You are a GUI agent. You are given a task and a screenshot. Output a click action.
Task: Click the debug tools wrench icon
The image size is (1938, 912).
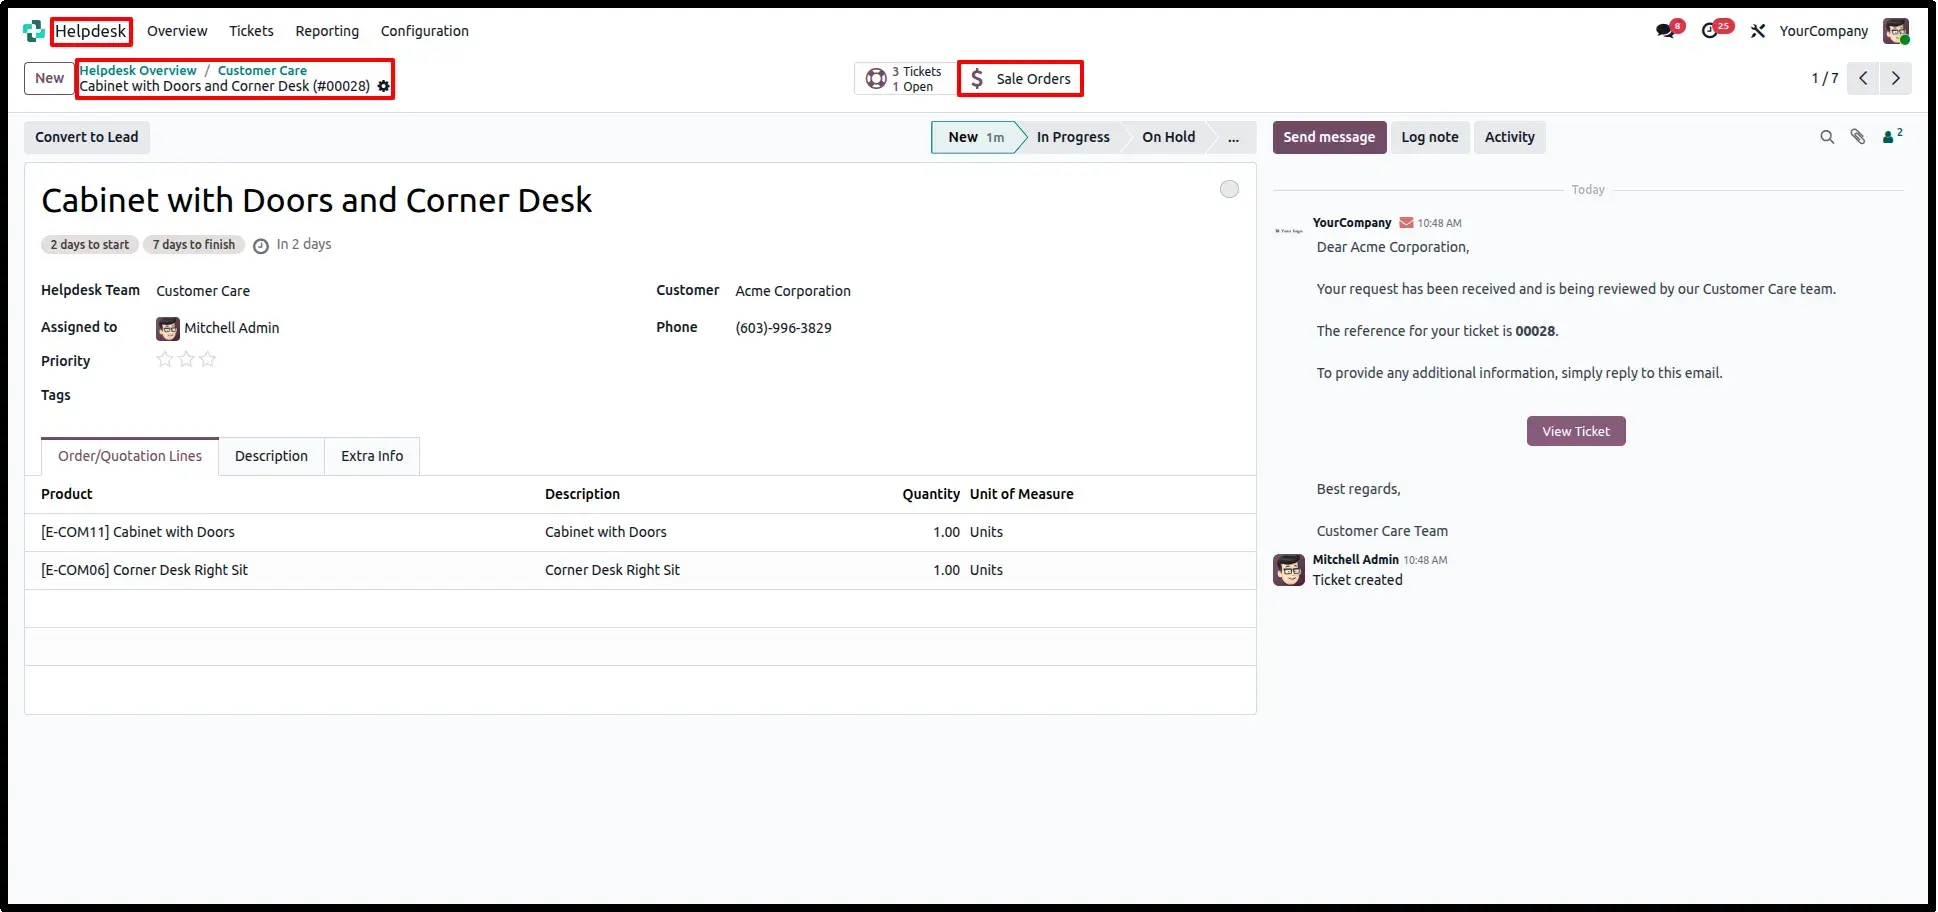[x=1758, y=31]
